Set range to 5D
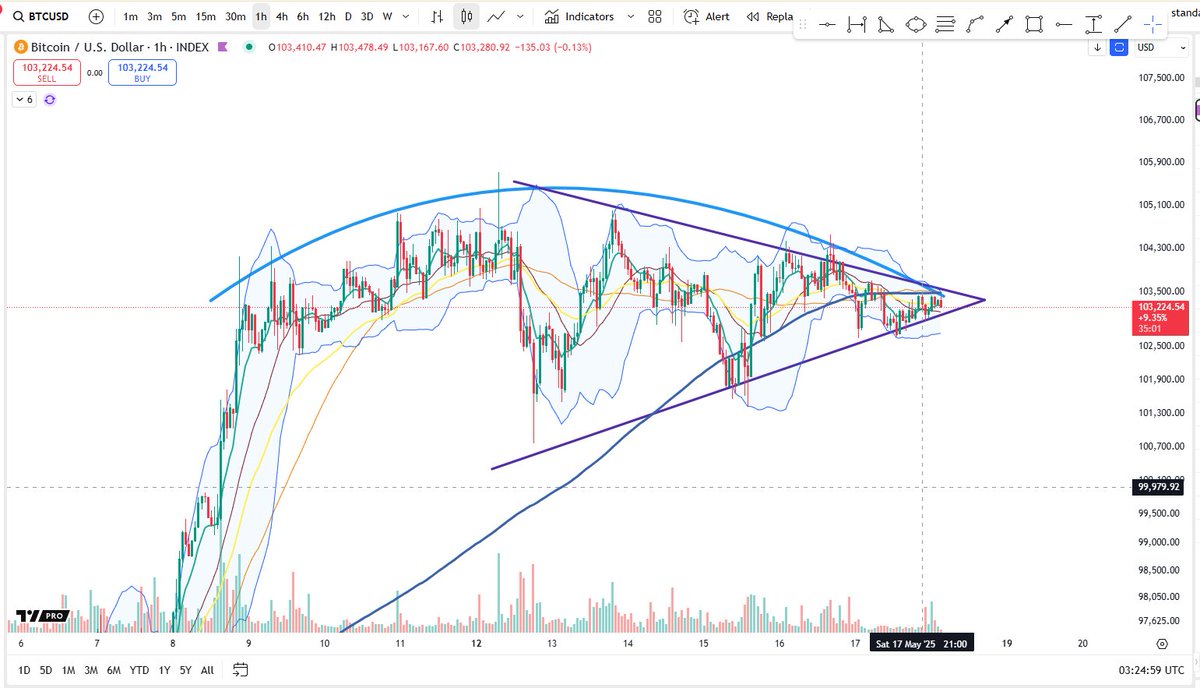The width and height of the screenshot is (1200, 688). [47, 668]
